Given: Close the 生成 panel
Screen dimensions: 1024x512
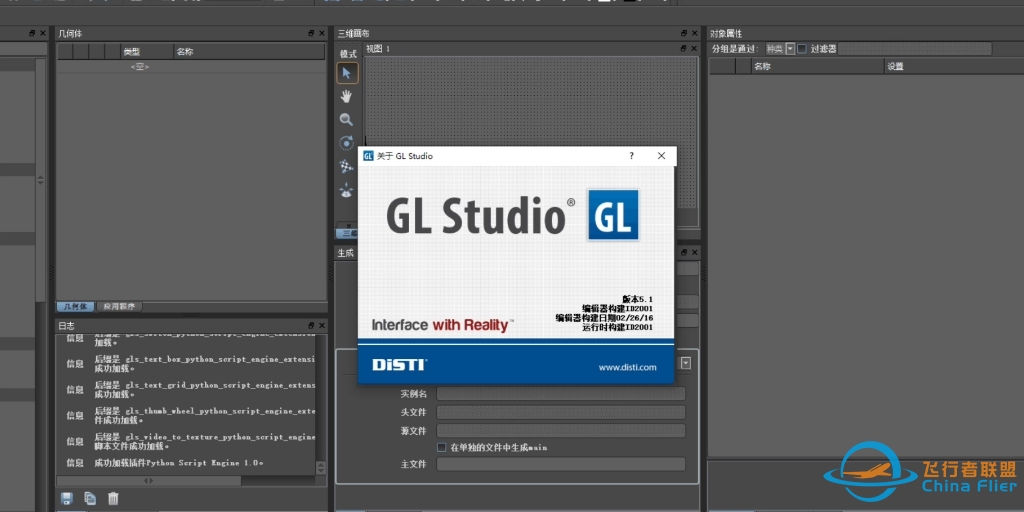Looking at the screenshot, I should click(x=694, y=252).
